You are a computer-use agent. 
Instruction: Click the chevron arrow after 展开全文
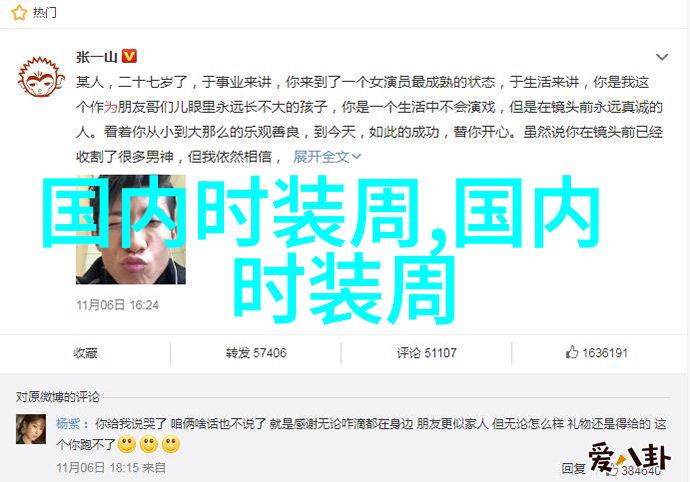[356, 156]
